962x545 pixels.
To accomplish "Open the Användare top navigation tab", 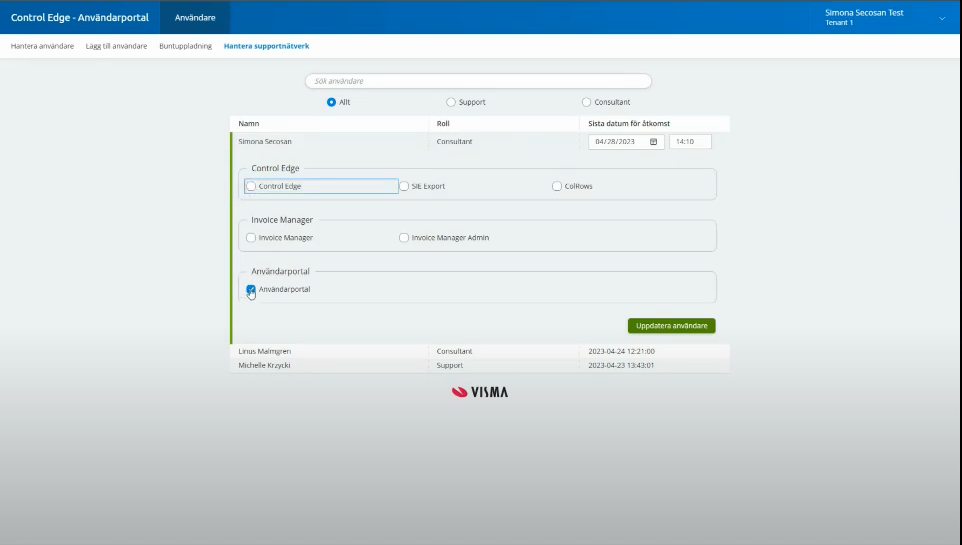I will [195, 17].
